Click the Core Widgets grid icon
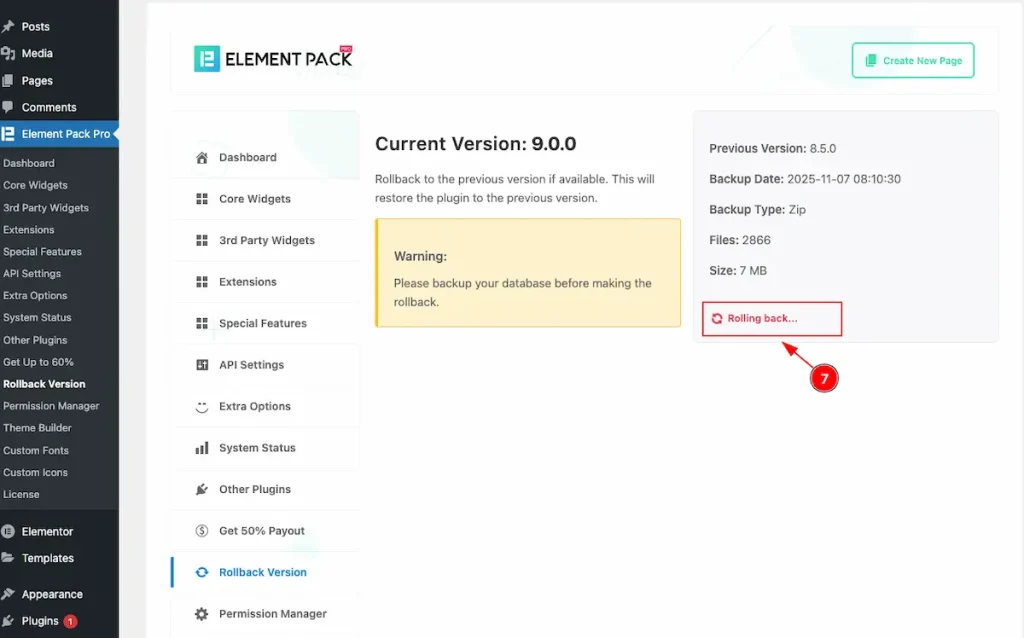The image size is (1024, 638). (x=202, y=199)
